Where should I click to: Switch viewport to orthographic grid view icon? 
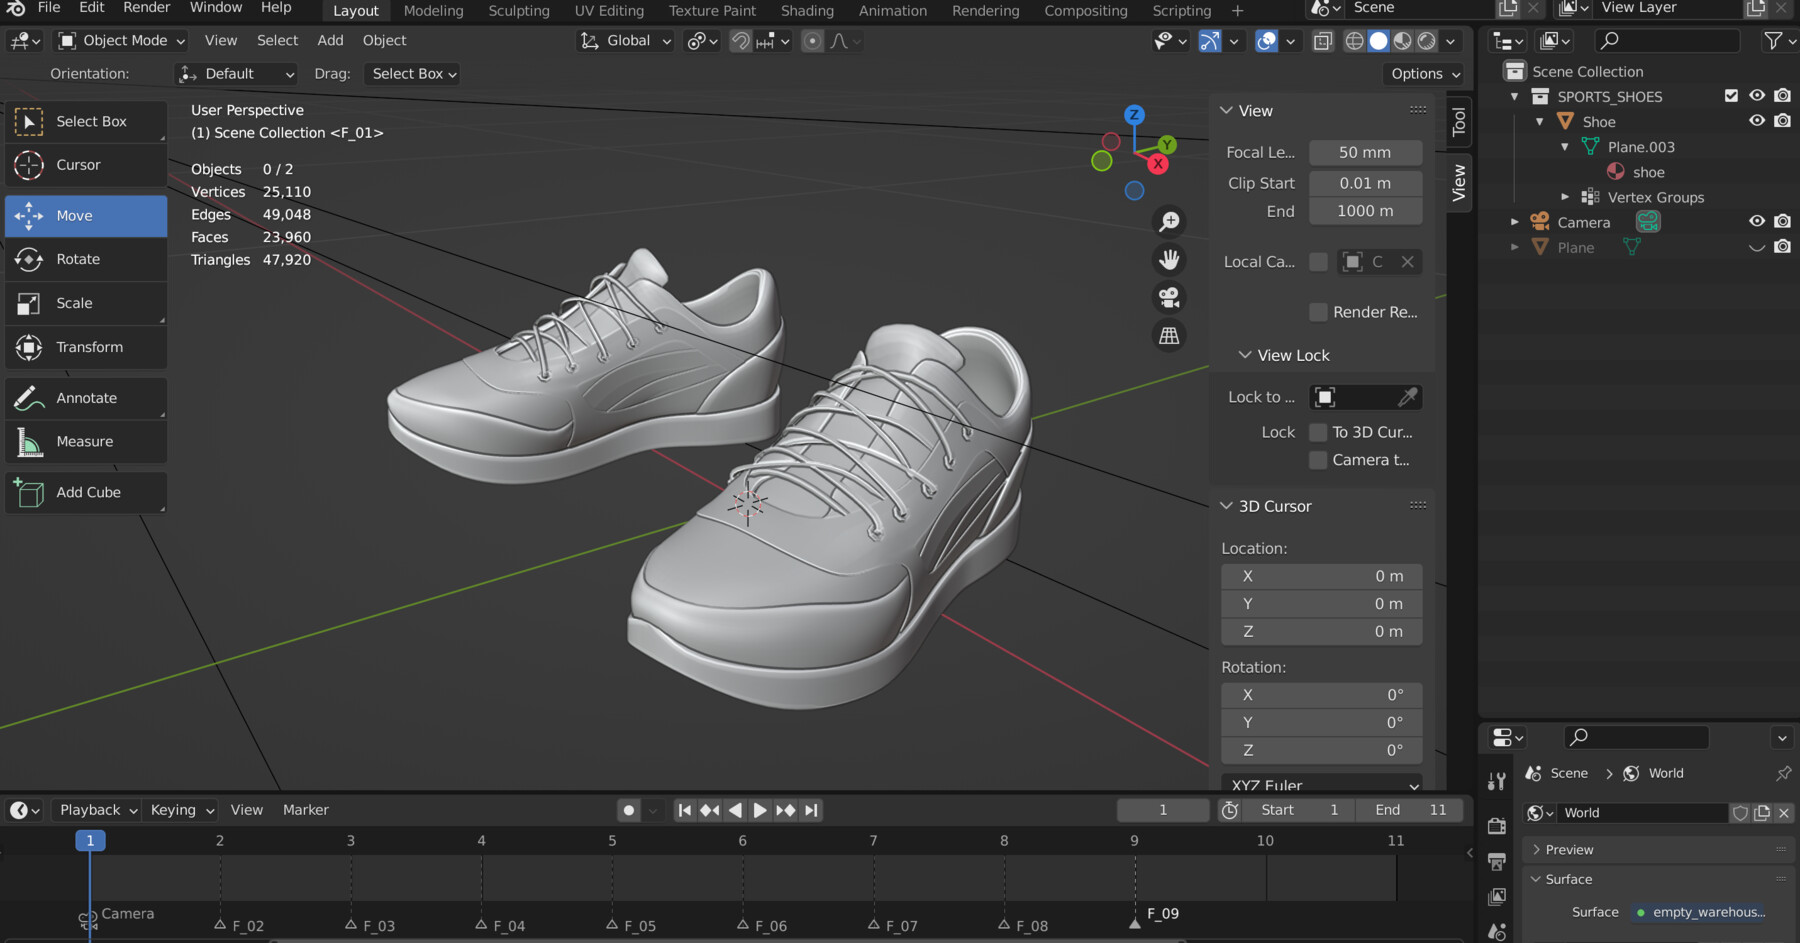click(x=1169, y=336)
